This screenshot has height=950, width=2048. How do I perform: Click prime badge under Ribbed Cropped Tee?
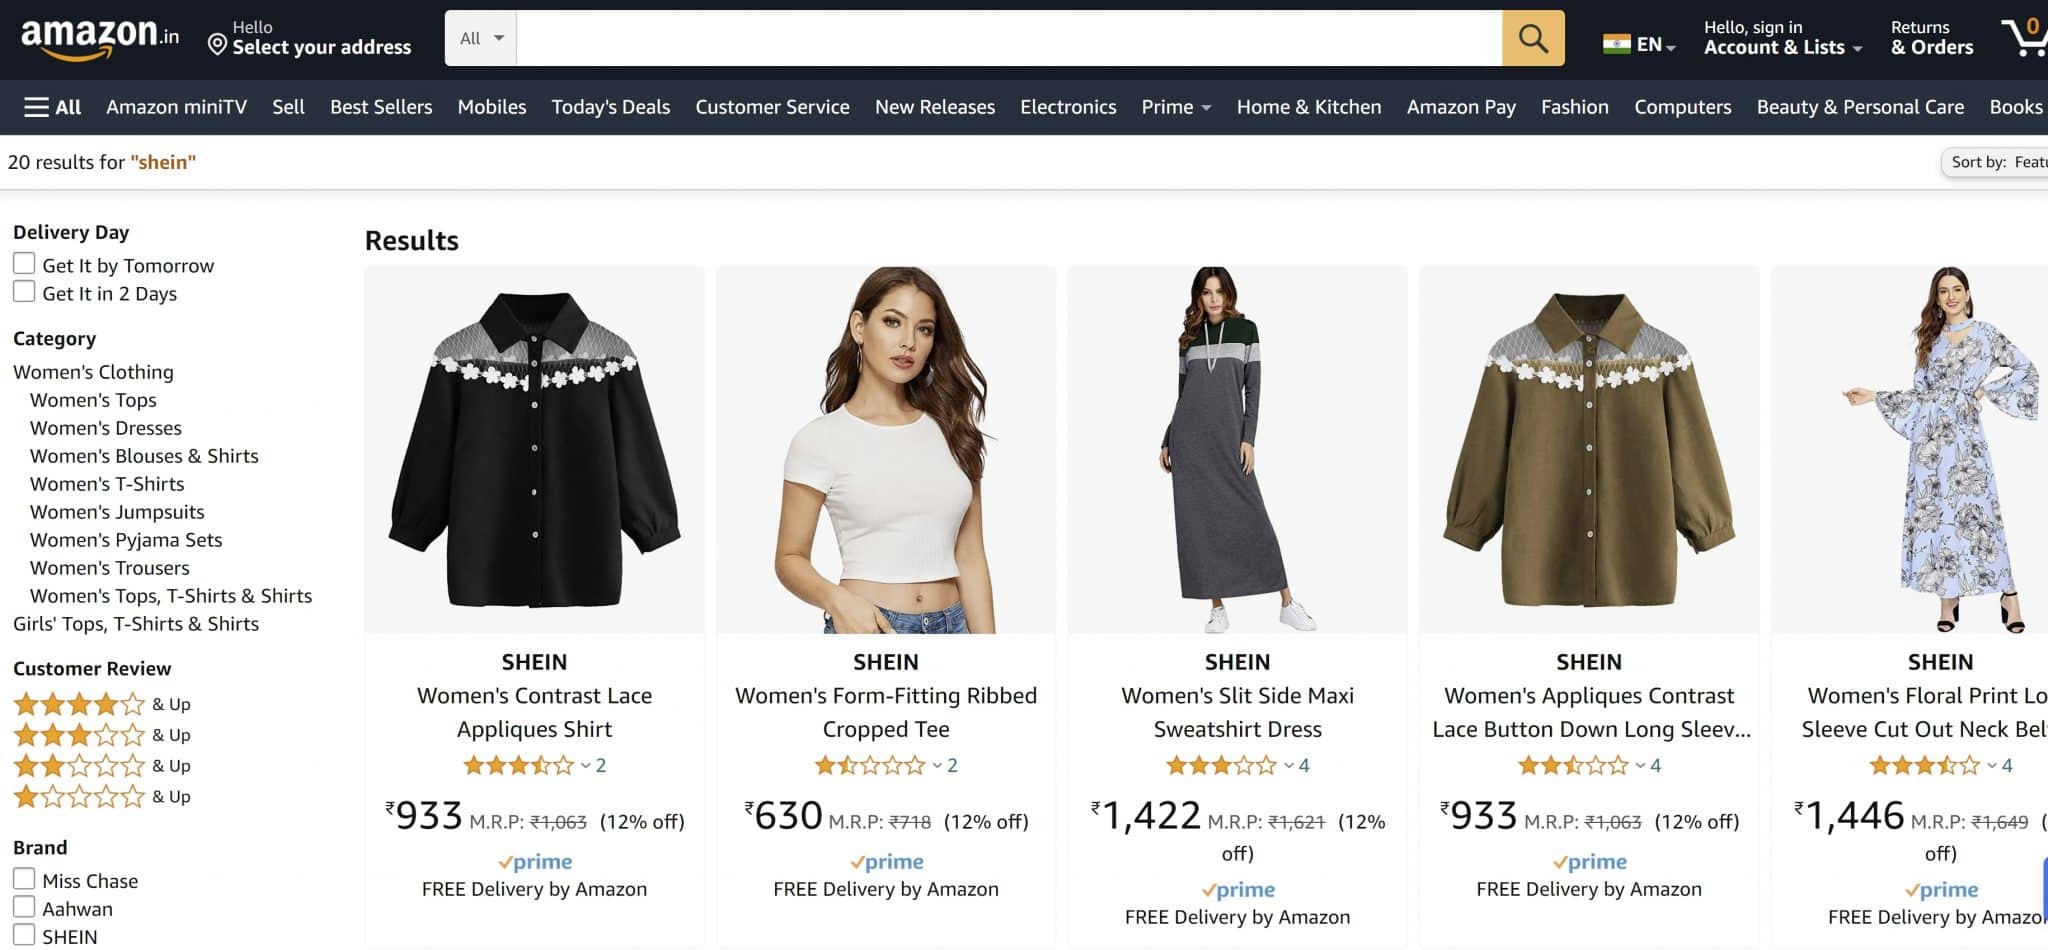click(x=886, y=861)
